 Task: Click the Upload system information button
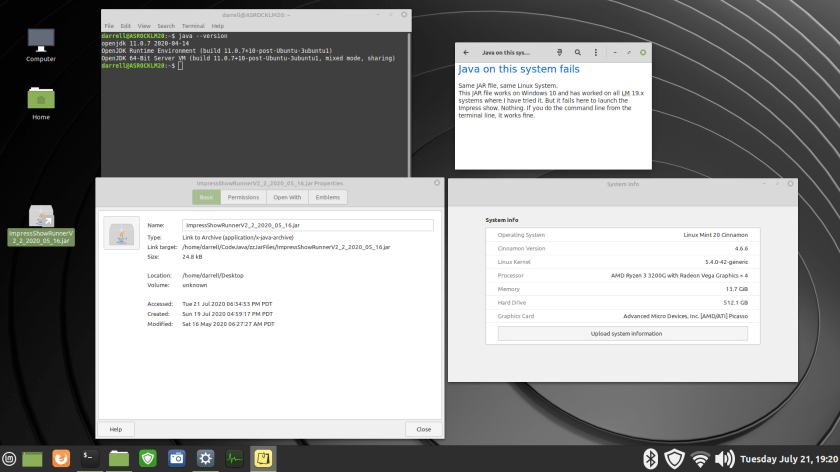pyautogui.click(x=622, y=333)
